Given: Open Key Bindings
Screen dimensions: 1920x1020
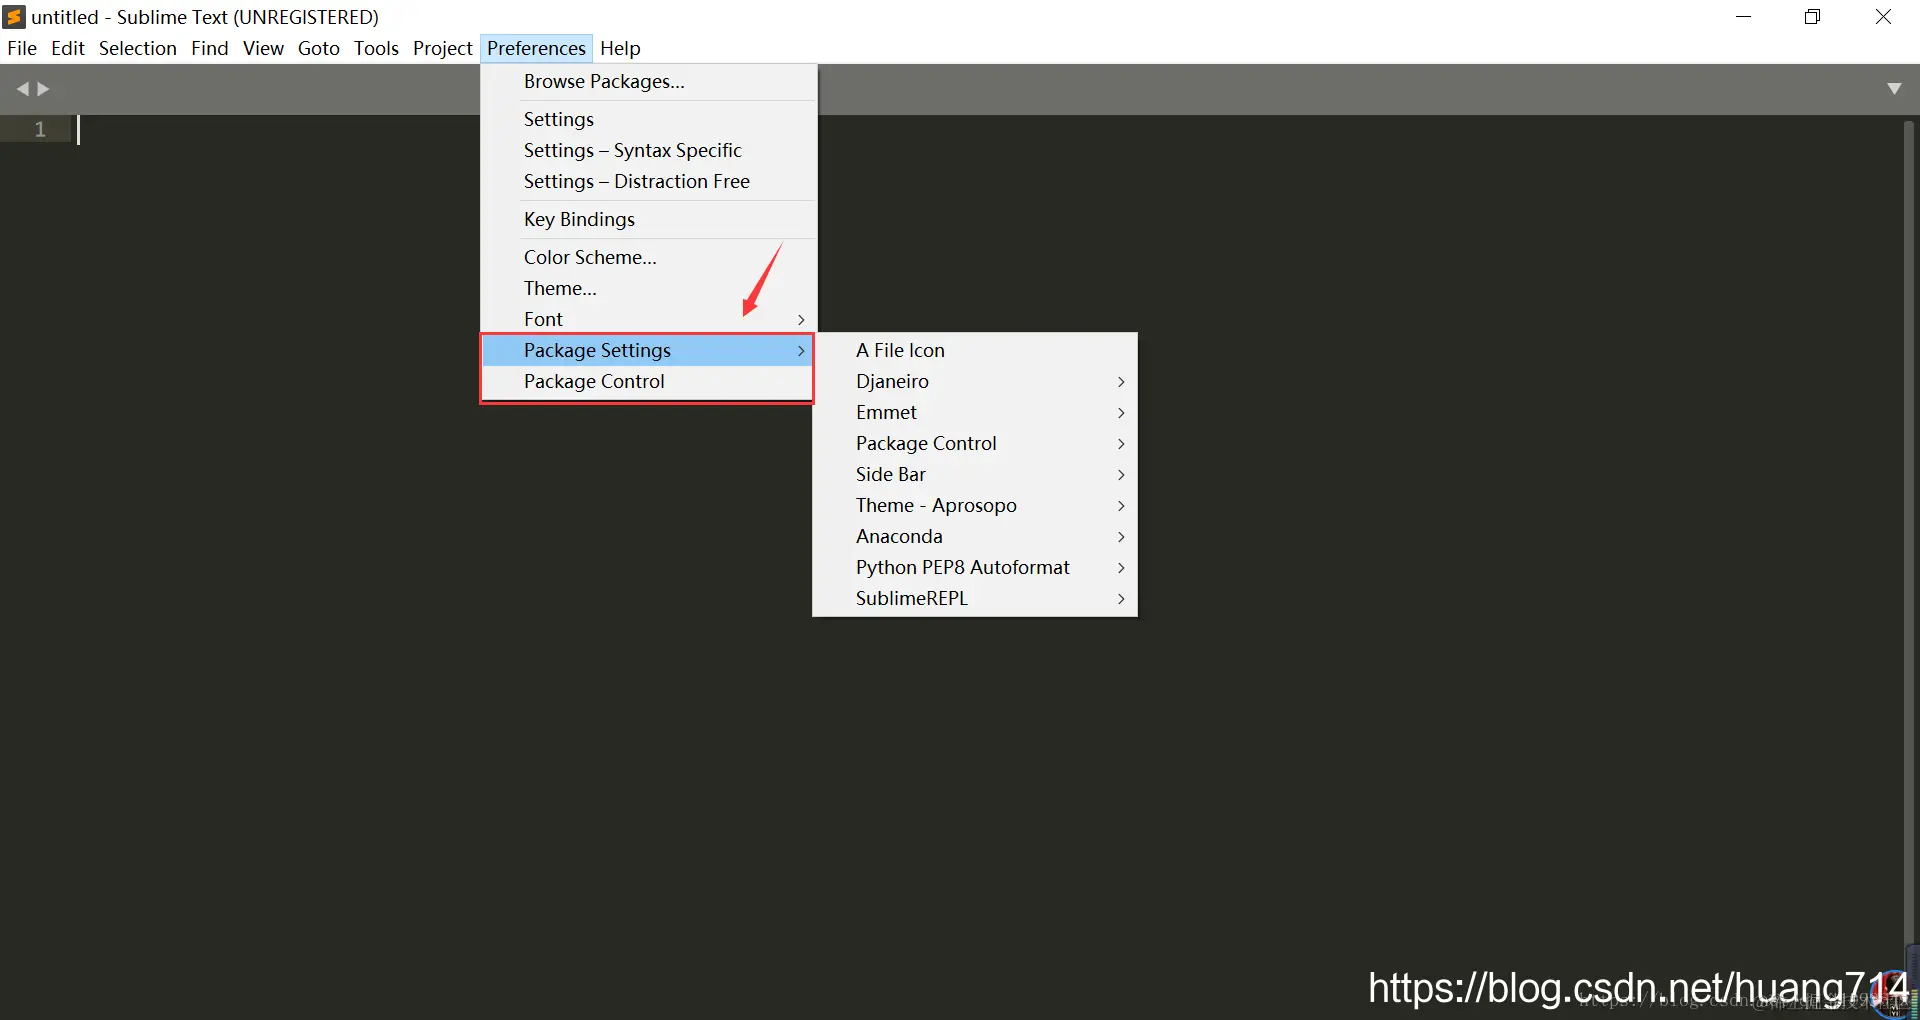Looking at the screenshot, I should [648, 219].
